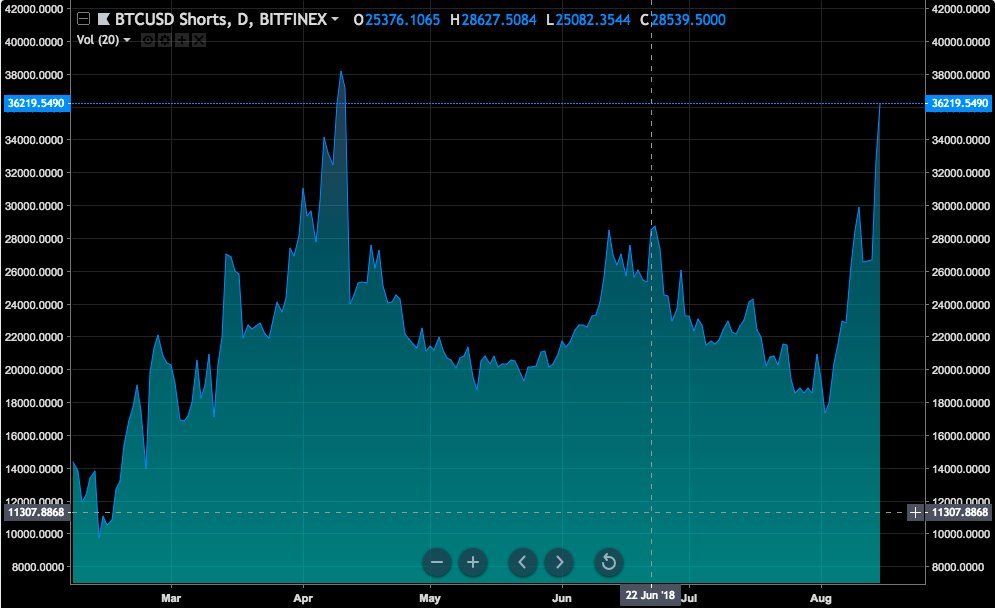Click the 24000.0000 label on the left price axis
The image size is (995, 608).
pos(34,305)
